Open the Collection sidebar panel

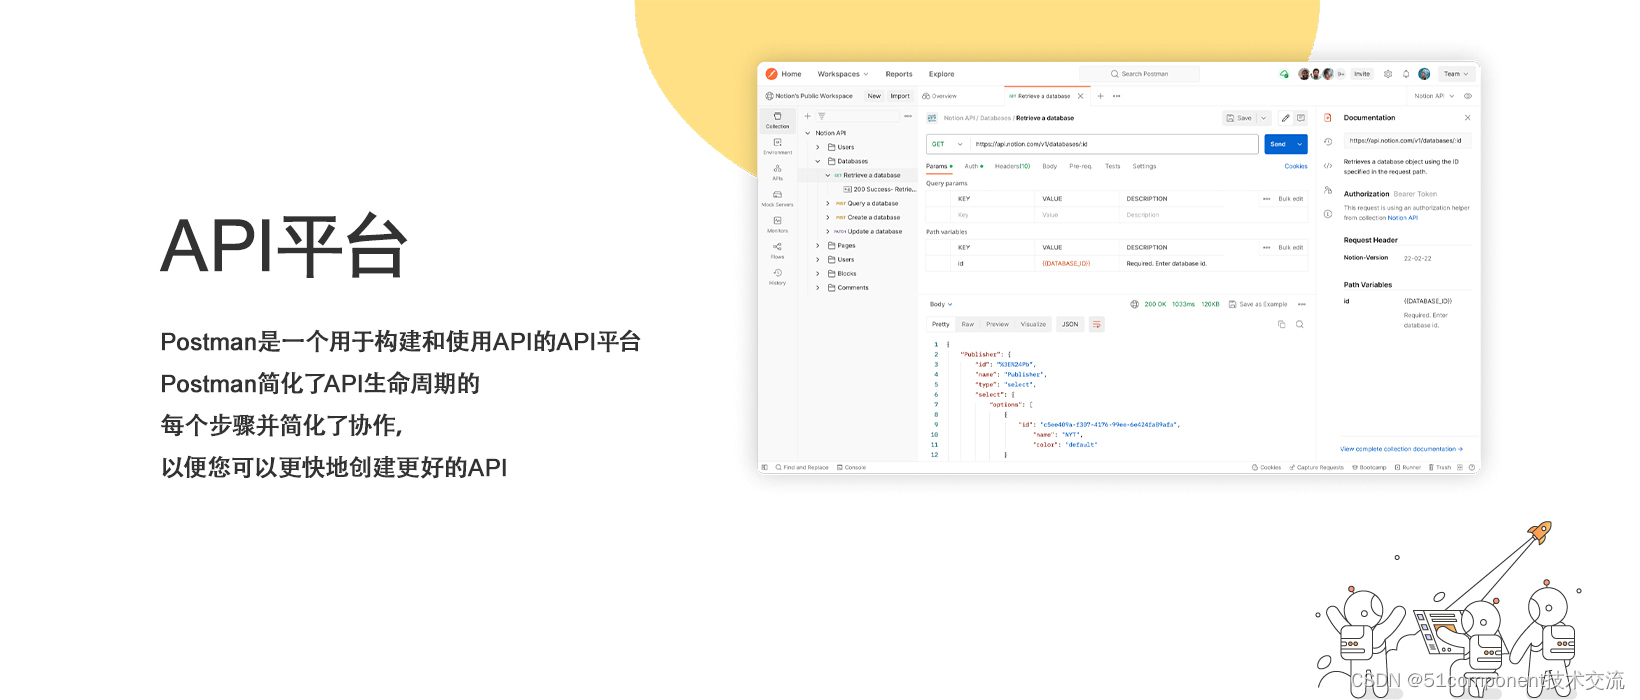point(777,120)
